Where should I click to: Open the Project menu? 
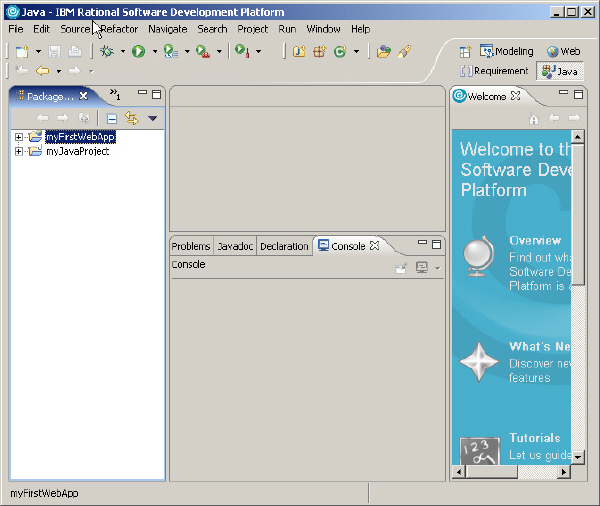coord(253,29)
